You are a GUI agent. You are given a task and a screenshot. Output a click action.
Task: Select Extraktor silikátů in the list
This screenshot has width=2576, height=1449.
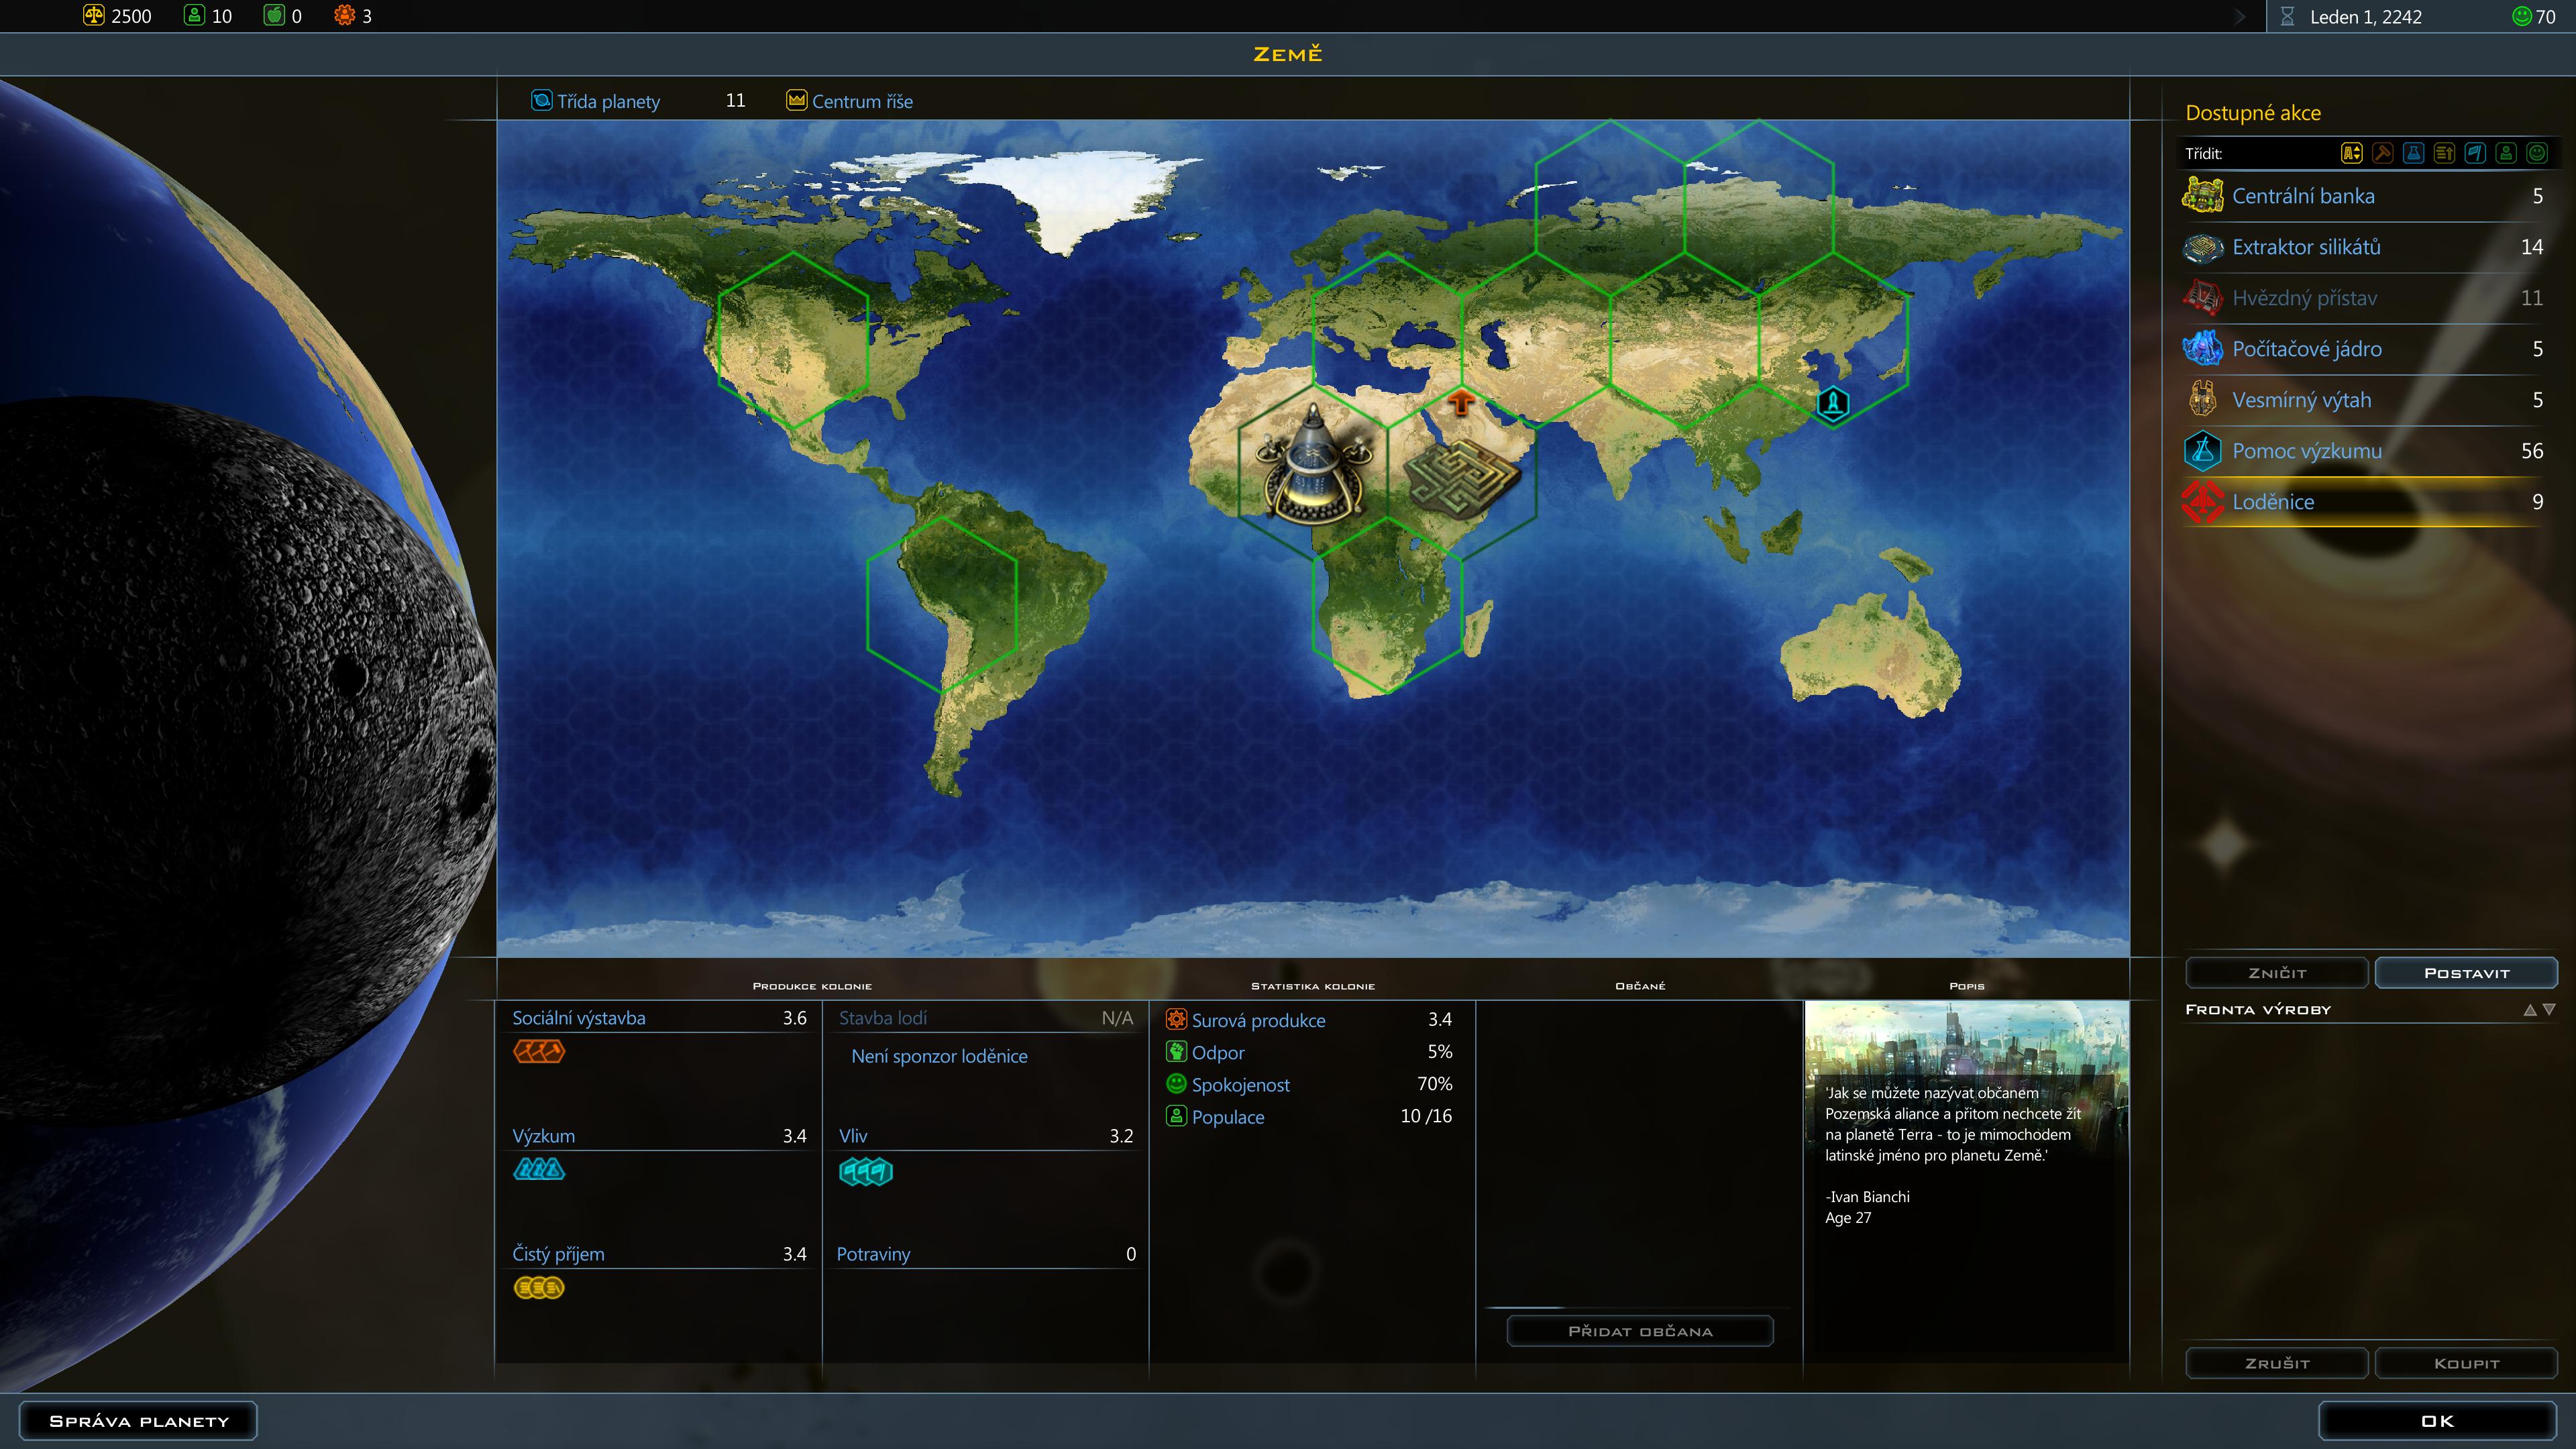pyautogui.click(x=2305, y=247)
